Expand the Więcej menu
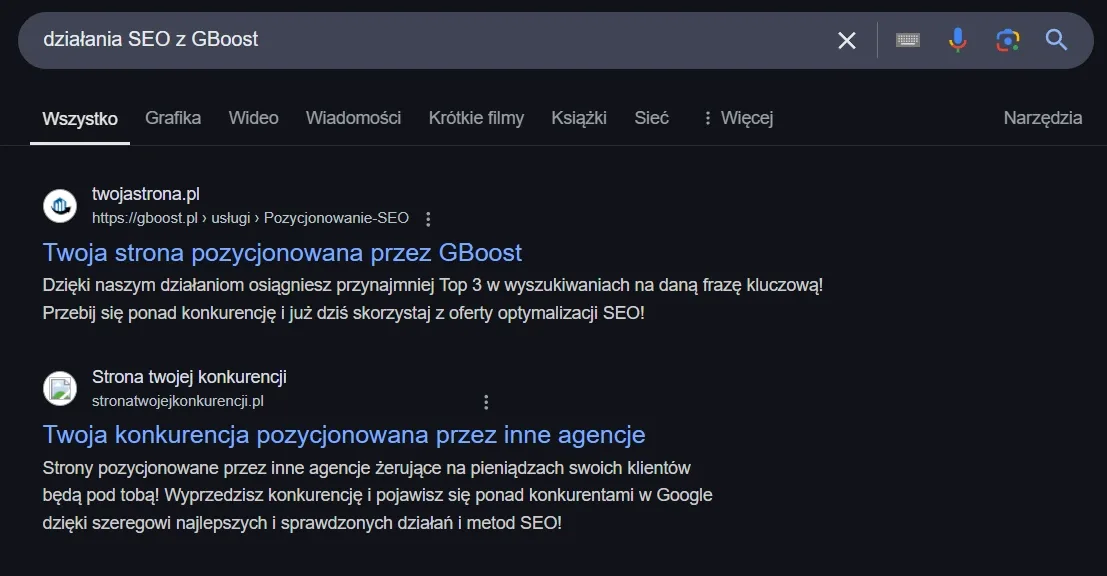 click(x=738, y=118)
